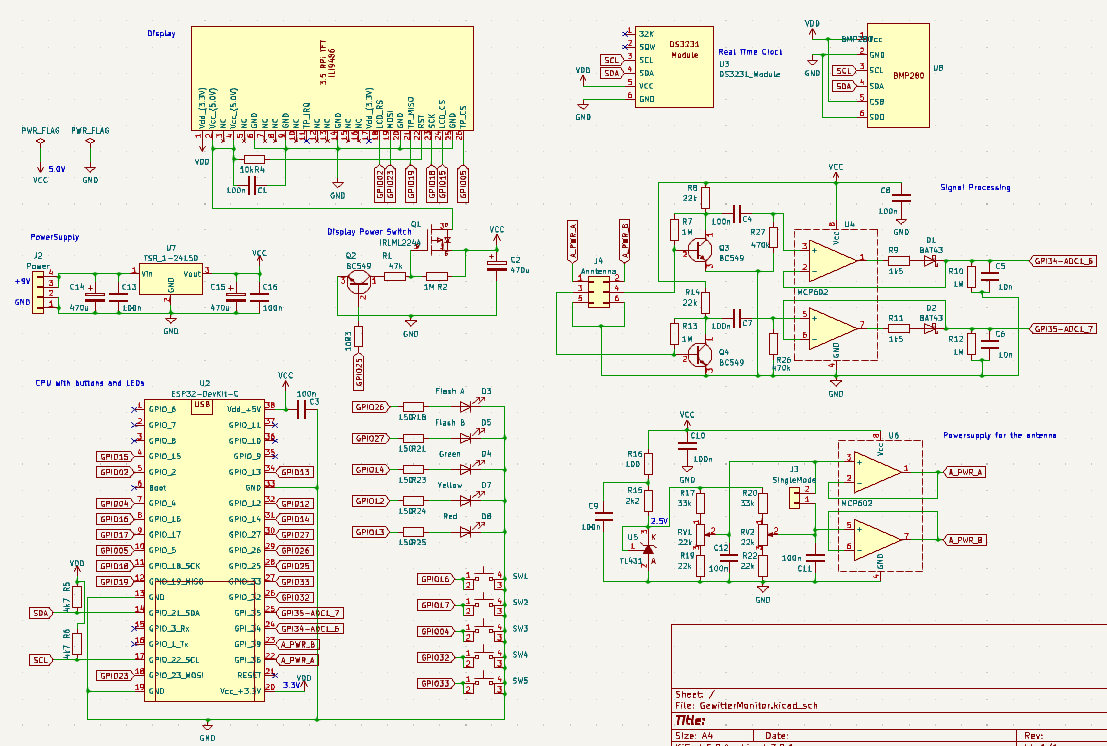Click the BC549 transistor Q2 symbol
The width and height of the screenshot is (1107, 746).
tap(359, 281)
